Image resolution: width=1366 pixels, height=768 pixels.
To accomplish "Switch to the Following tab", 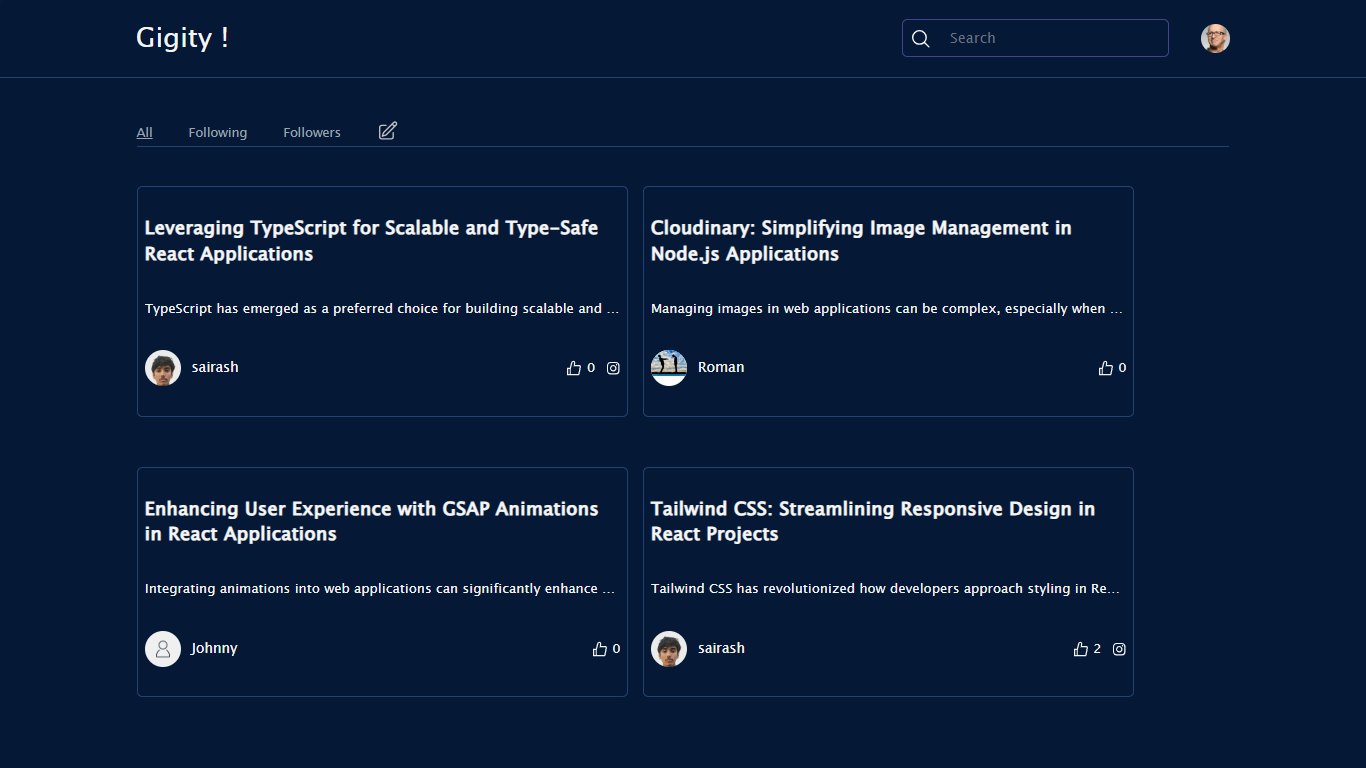I will [217, 133].
